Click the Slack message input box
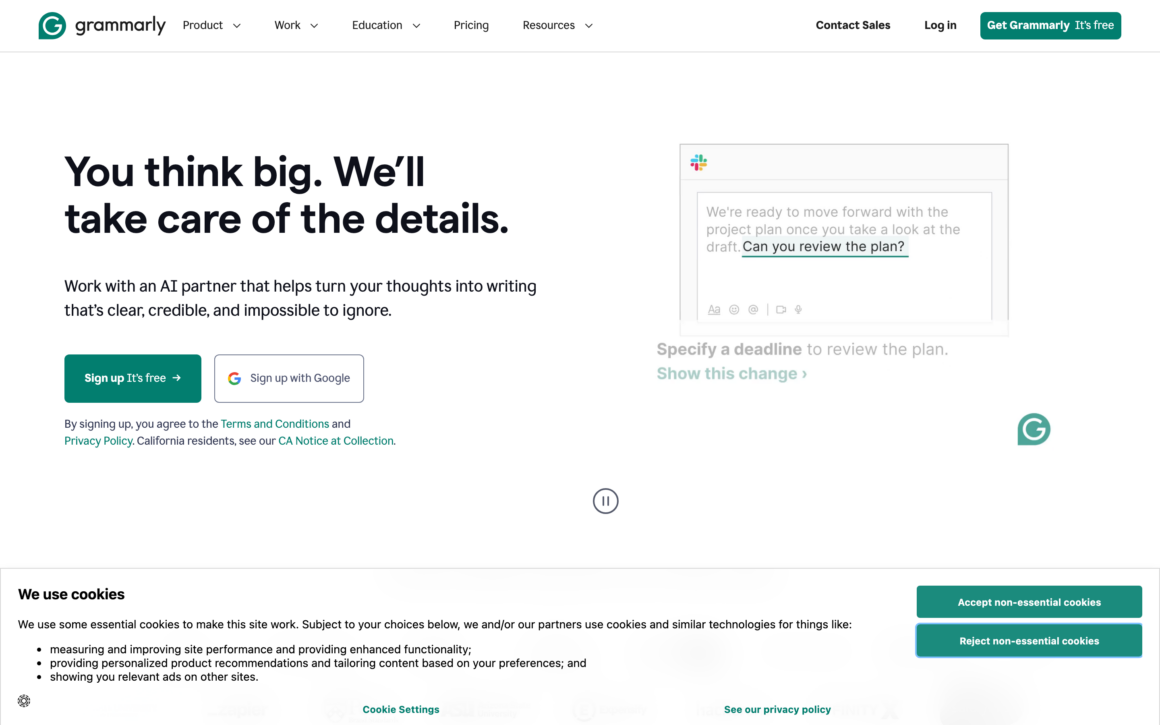Viewport: 1160px width, 725px height. click(844, 257)
